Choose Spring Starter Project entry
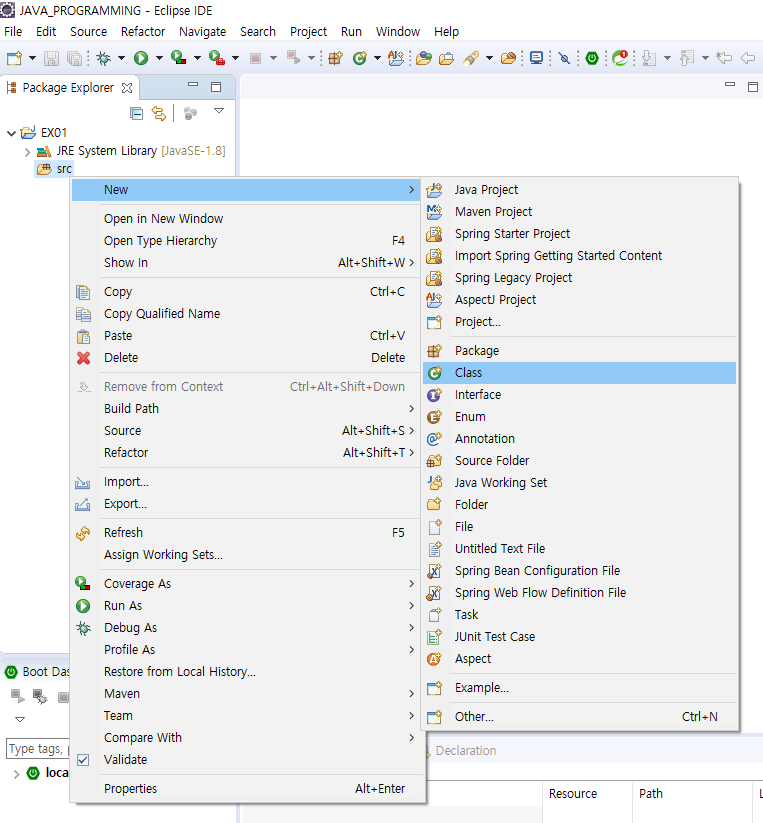 point(579,234)
